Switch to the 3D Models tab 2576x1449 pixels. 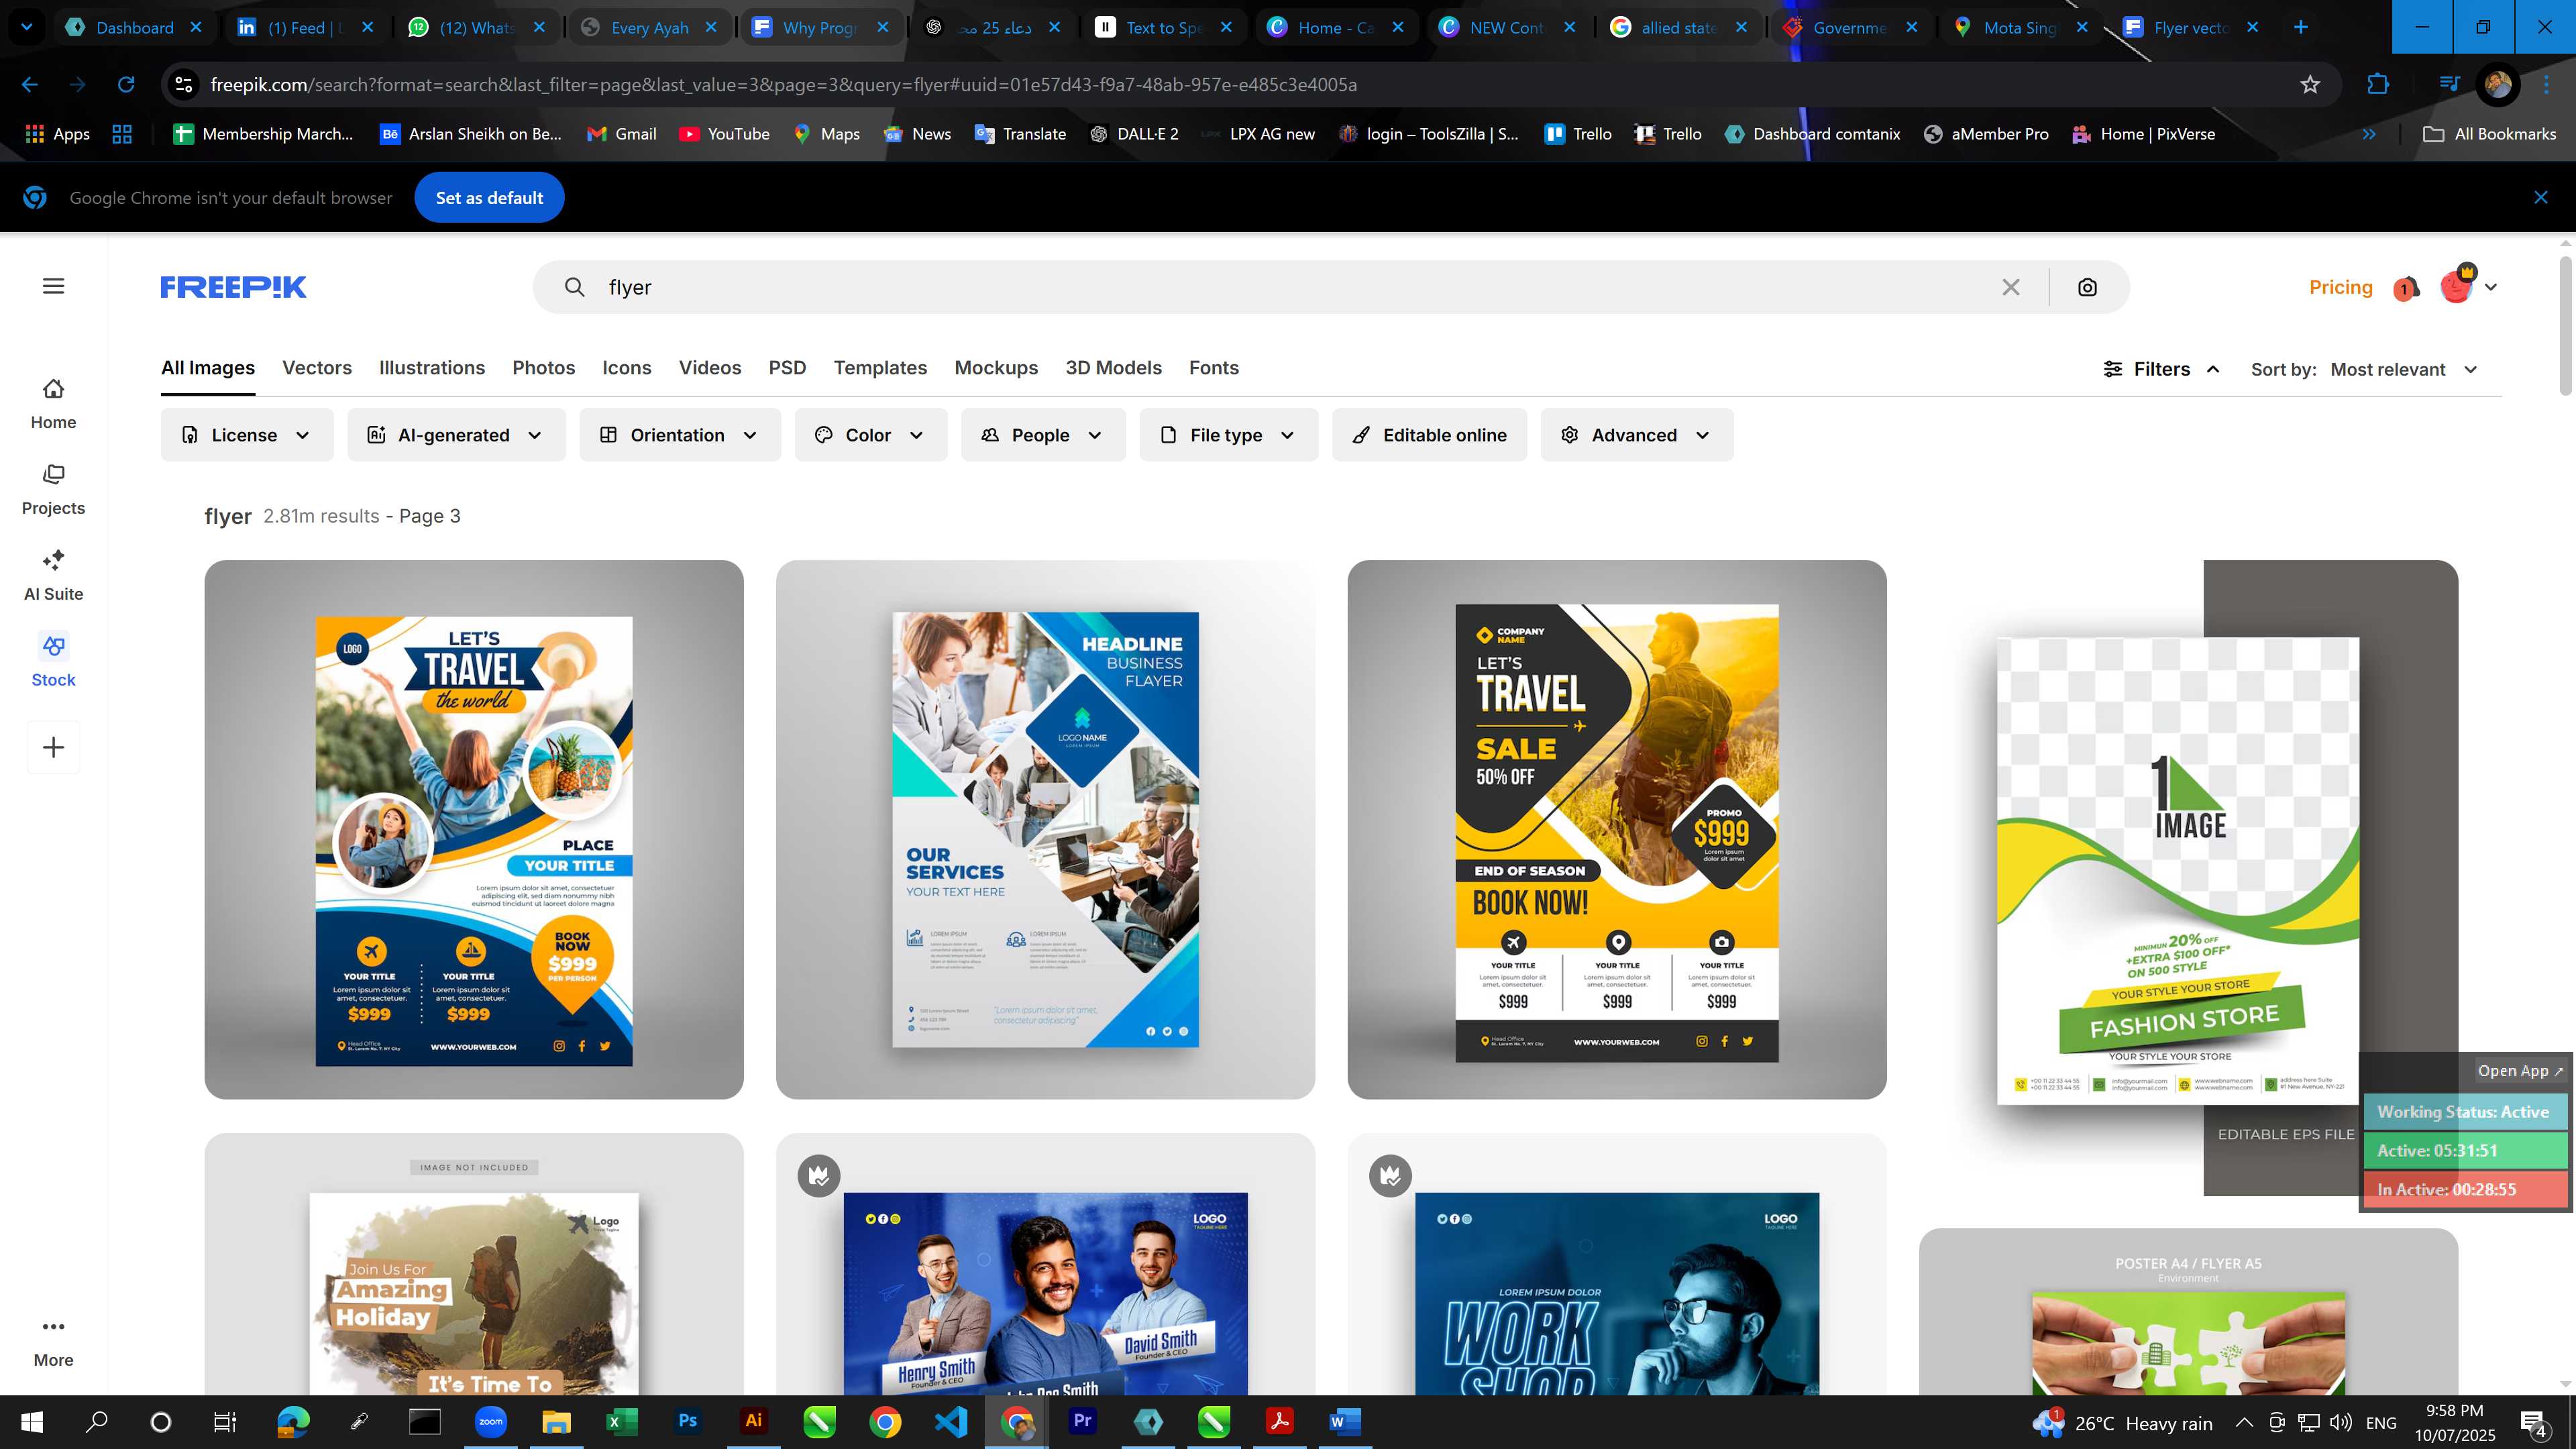pyautogui.click(x=1113, y=368)
